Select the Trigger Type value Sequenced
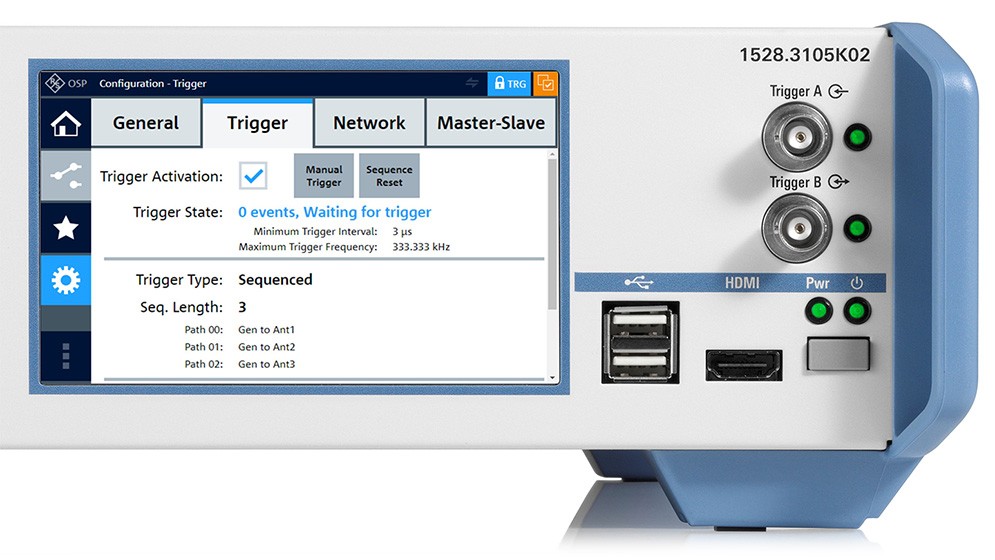This screenshot has height=560, width=995. 275,280
